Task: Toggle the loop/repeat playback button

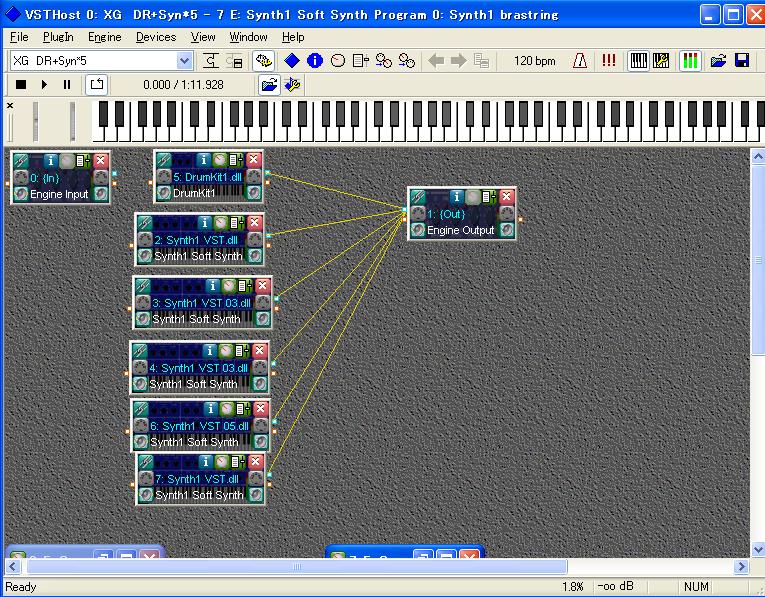Action: 95,85
